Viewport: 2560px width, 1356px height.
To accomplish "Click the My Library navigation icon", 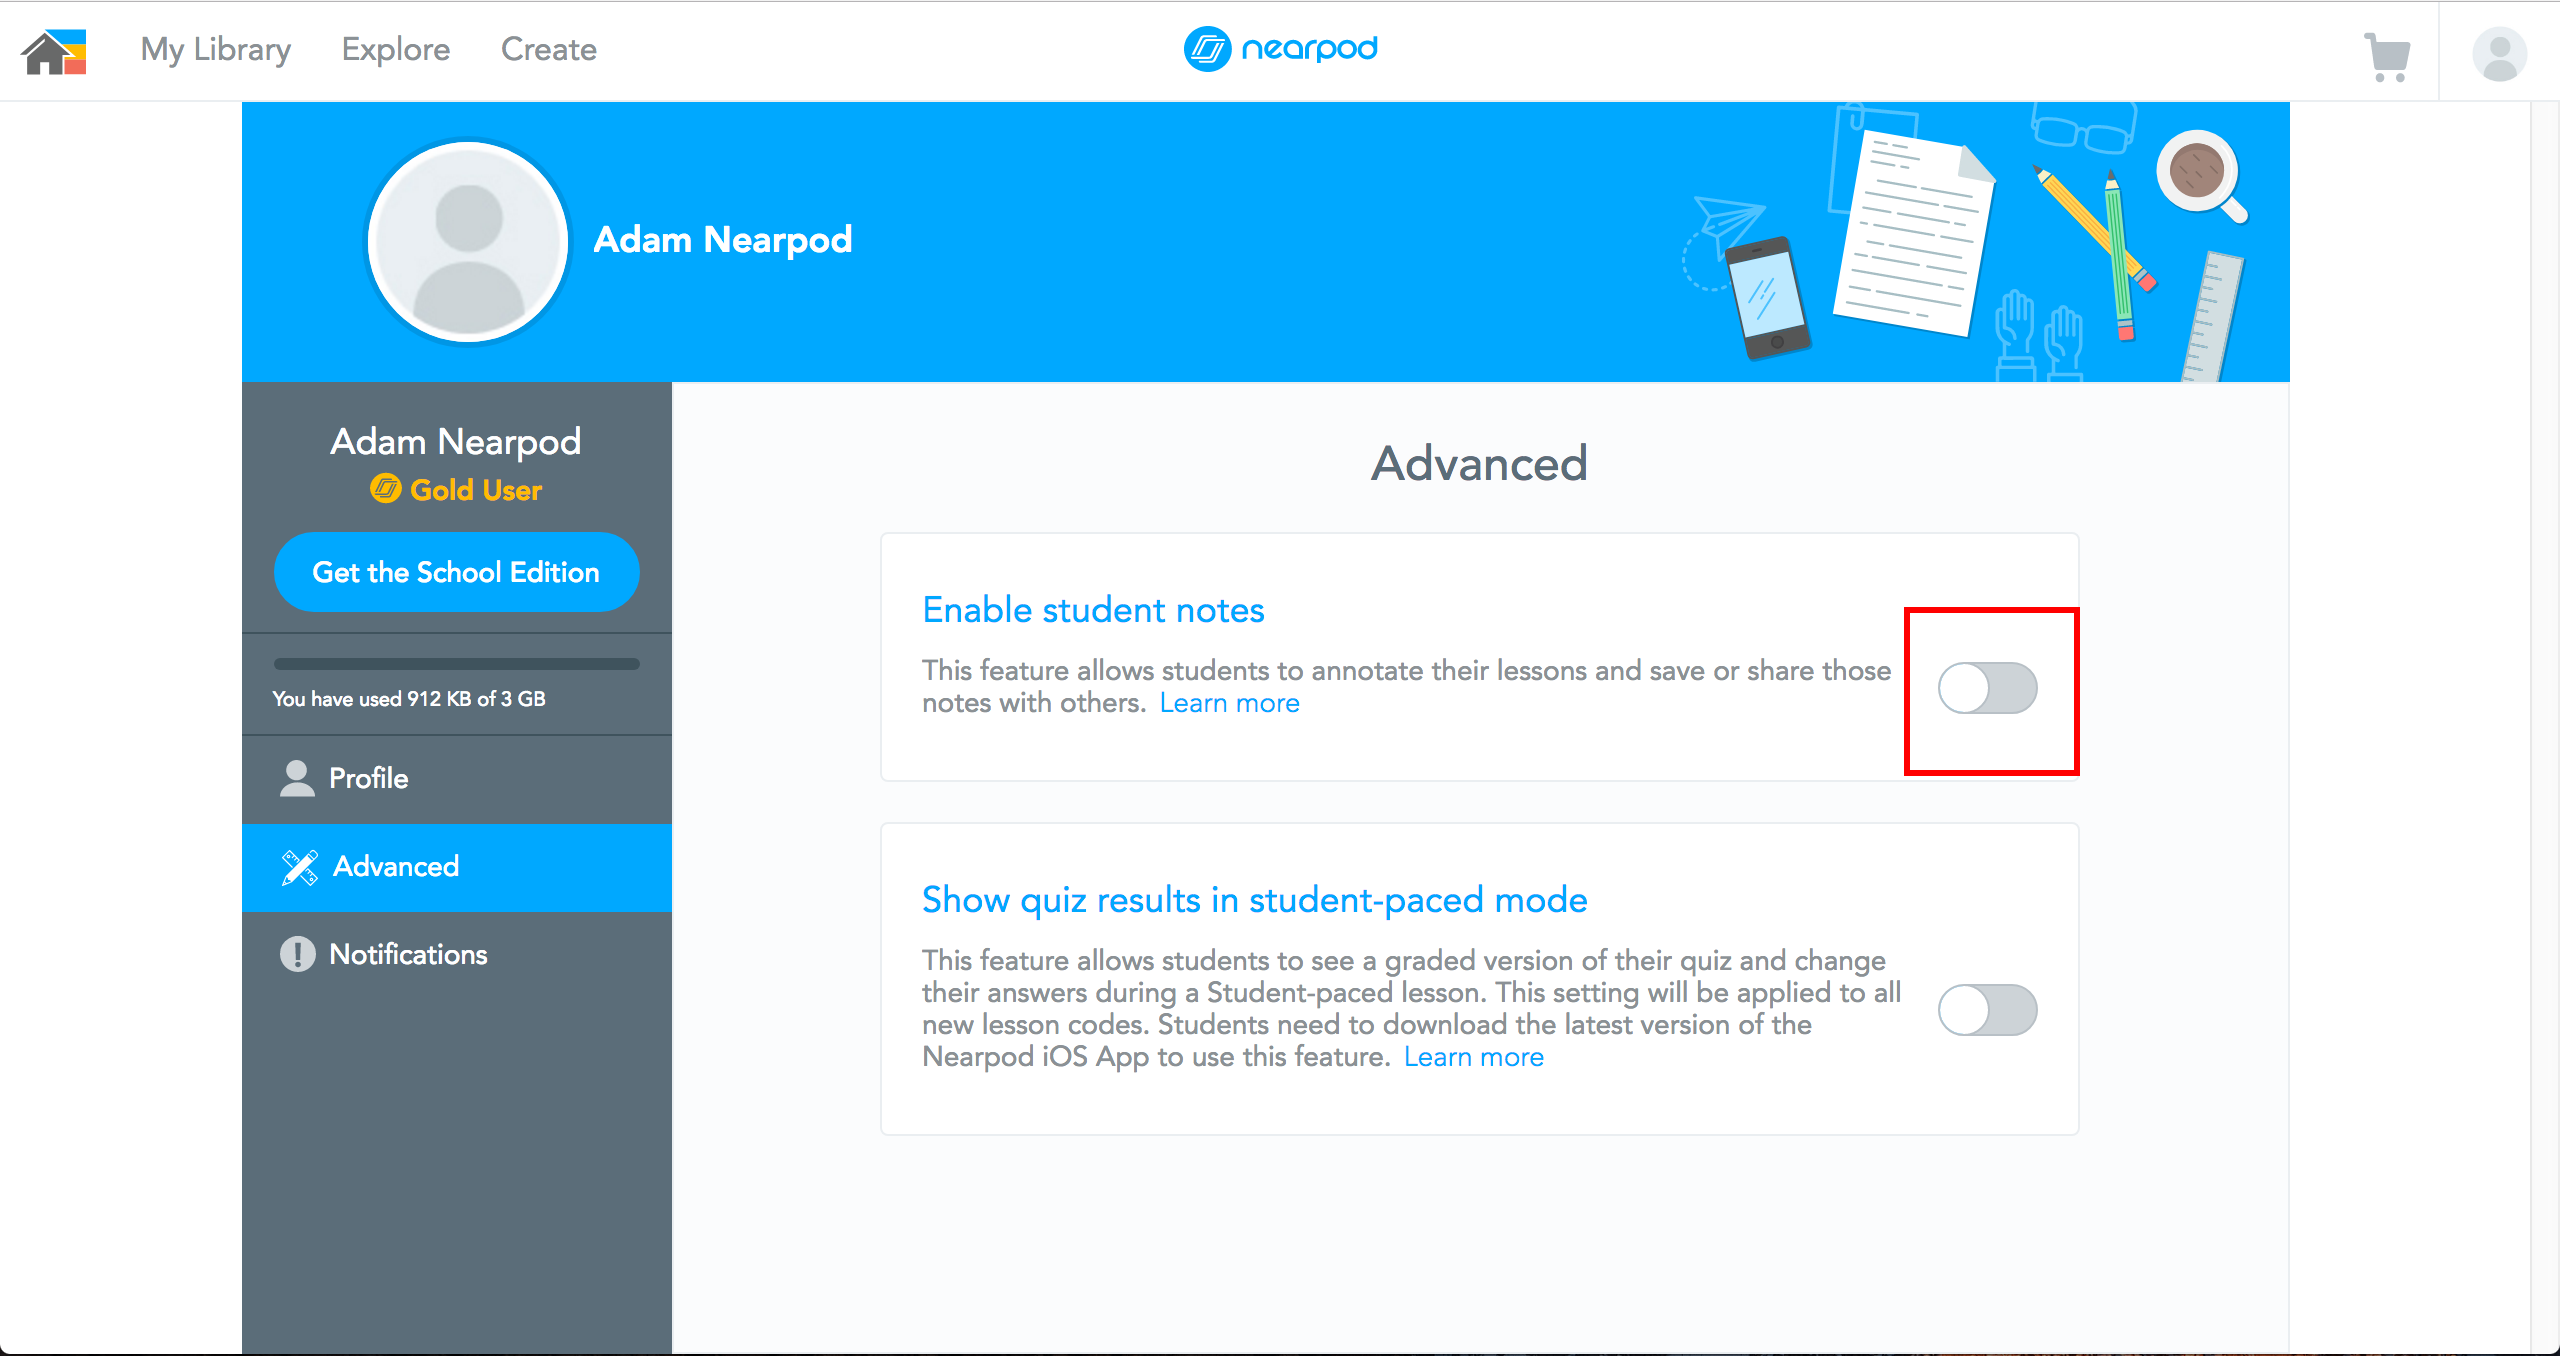I will 213,49.
